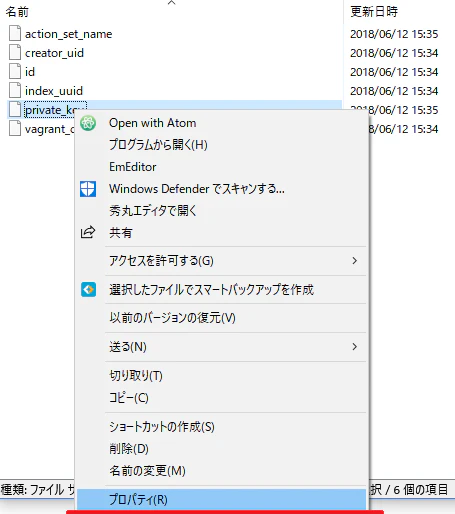Click date 2018/06/12 15:34 of creator_uid
Image resolution: width=455 pixels, height=514 pixels.
tap(394, 53)
